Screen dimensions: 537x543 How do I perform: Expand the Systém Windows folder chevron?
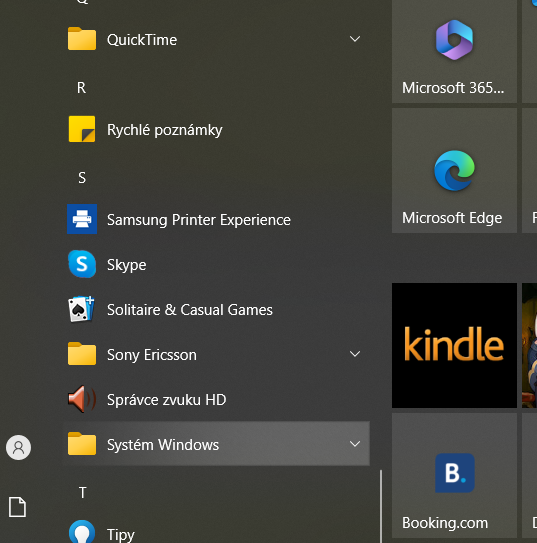pos(355,444)
